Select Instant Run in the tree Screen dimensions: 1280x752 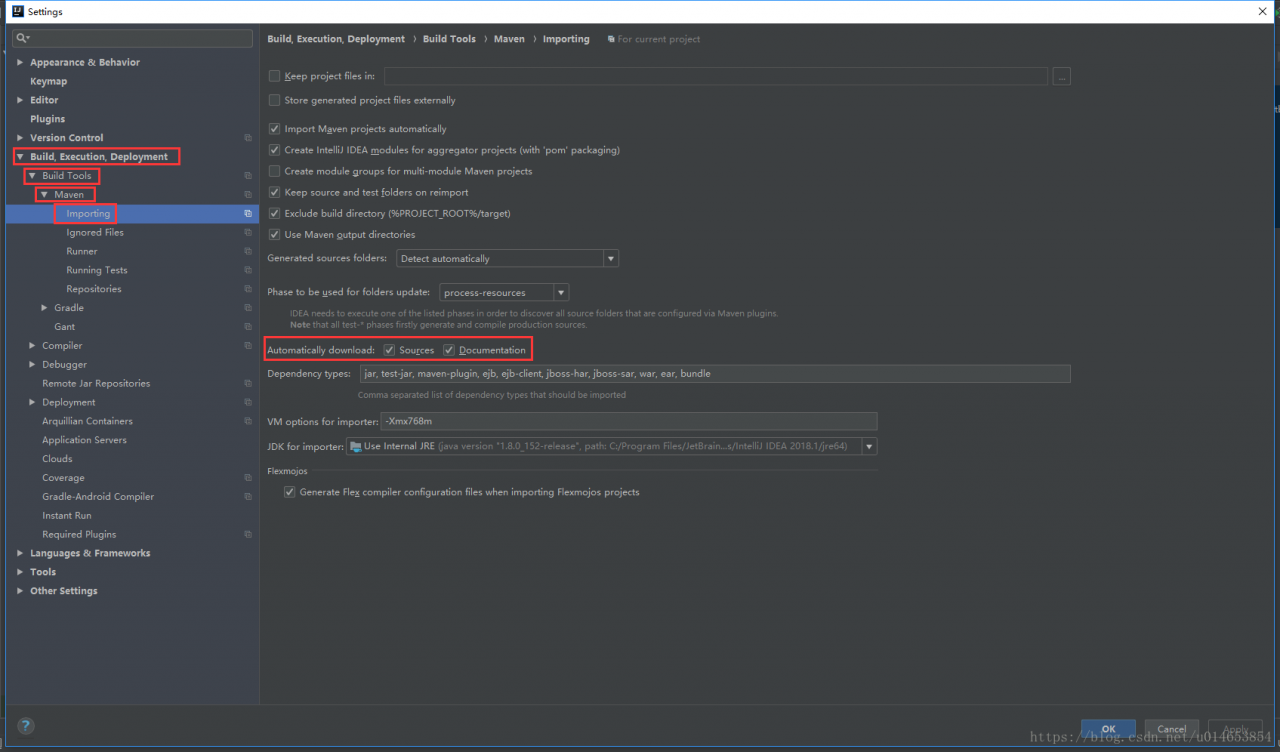66,516
